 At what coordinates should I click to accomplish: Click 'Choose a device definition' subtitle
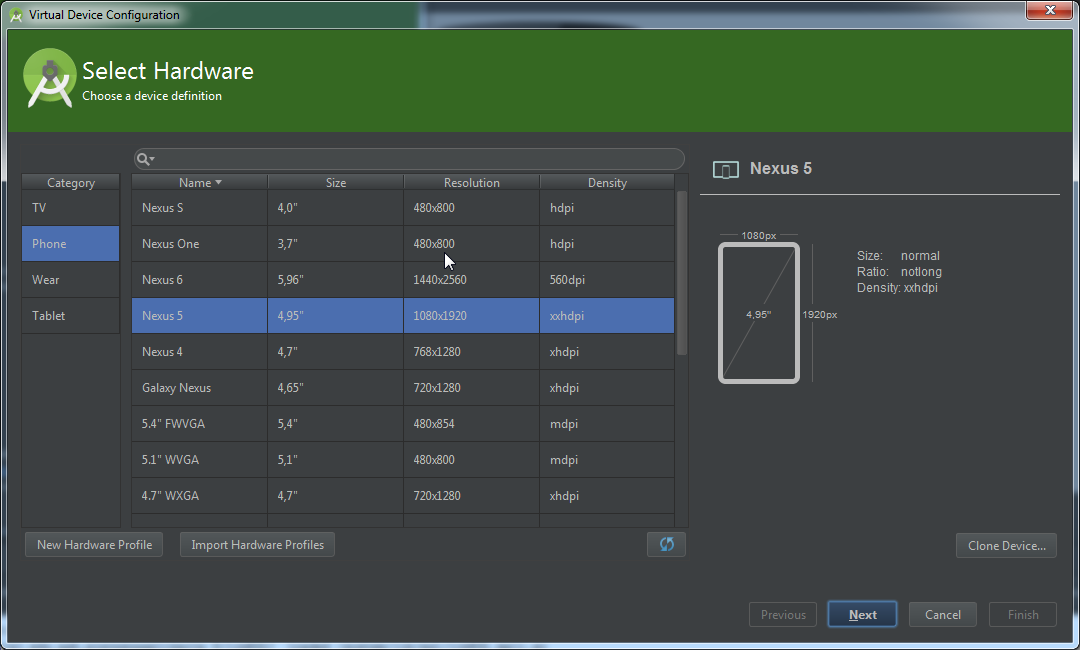click(152, 96)
